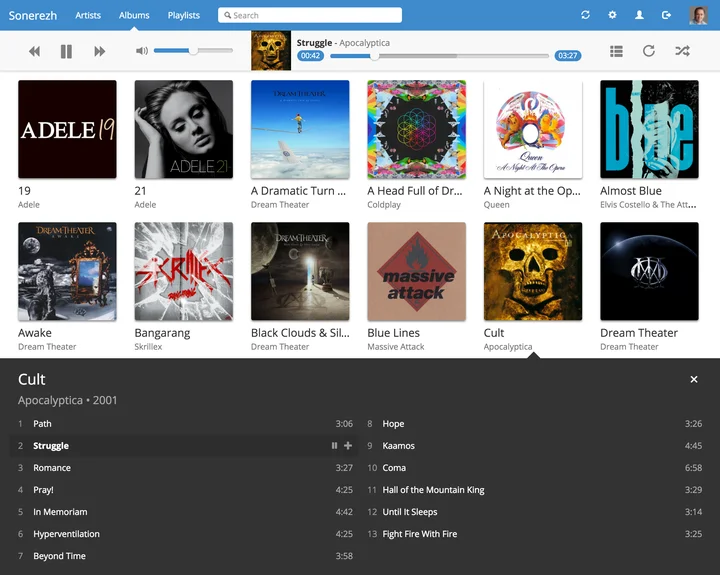720x575 pixels.
Task: Skip to the next track
Action: coord(99,51)
